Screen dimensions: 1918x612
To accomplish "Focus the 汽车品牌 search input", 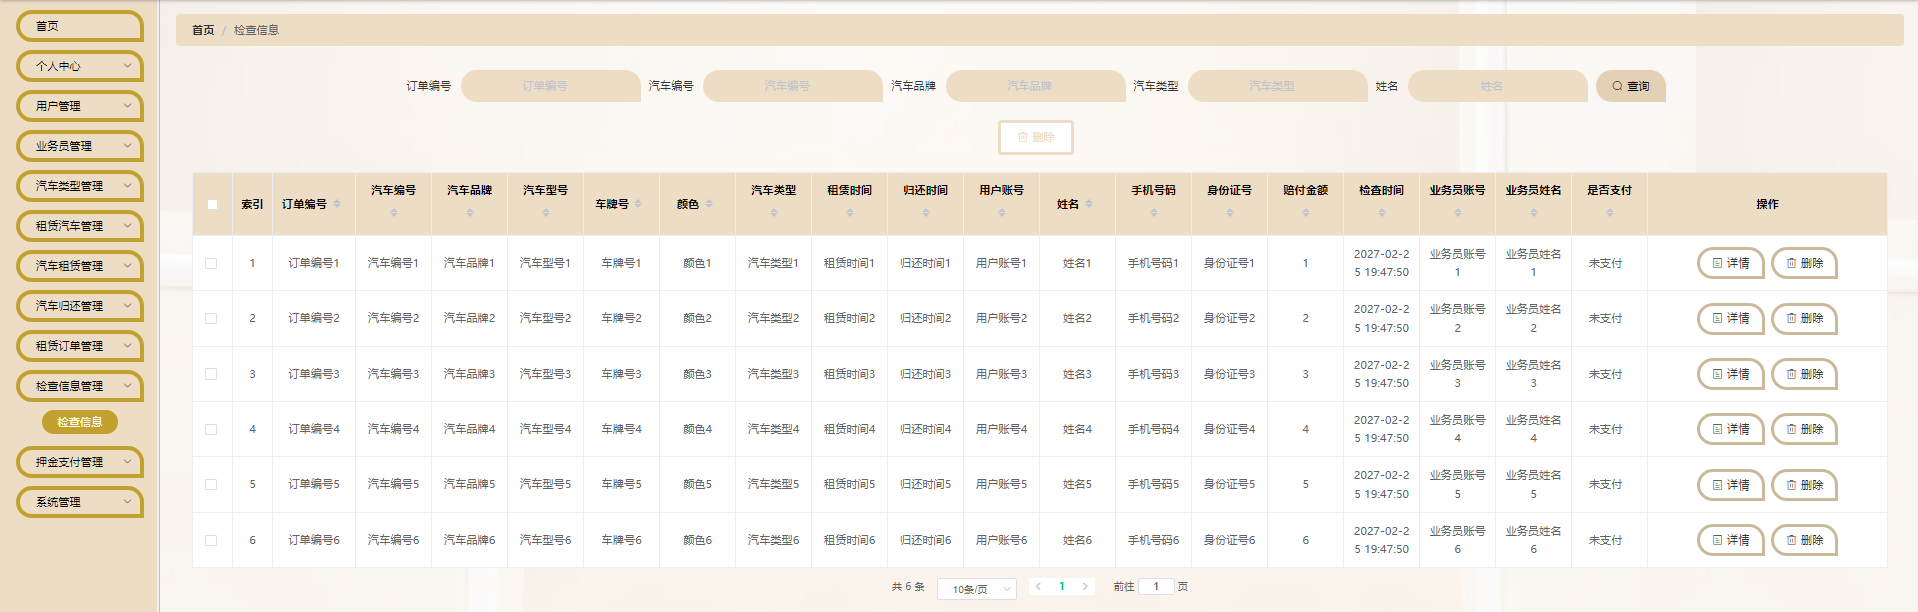I will pyautogui.click(x=1036, y=86).
